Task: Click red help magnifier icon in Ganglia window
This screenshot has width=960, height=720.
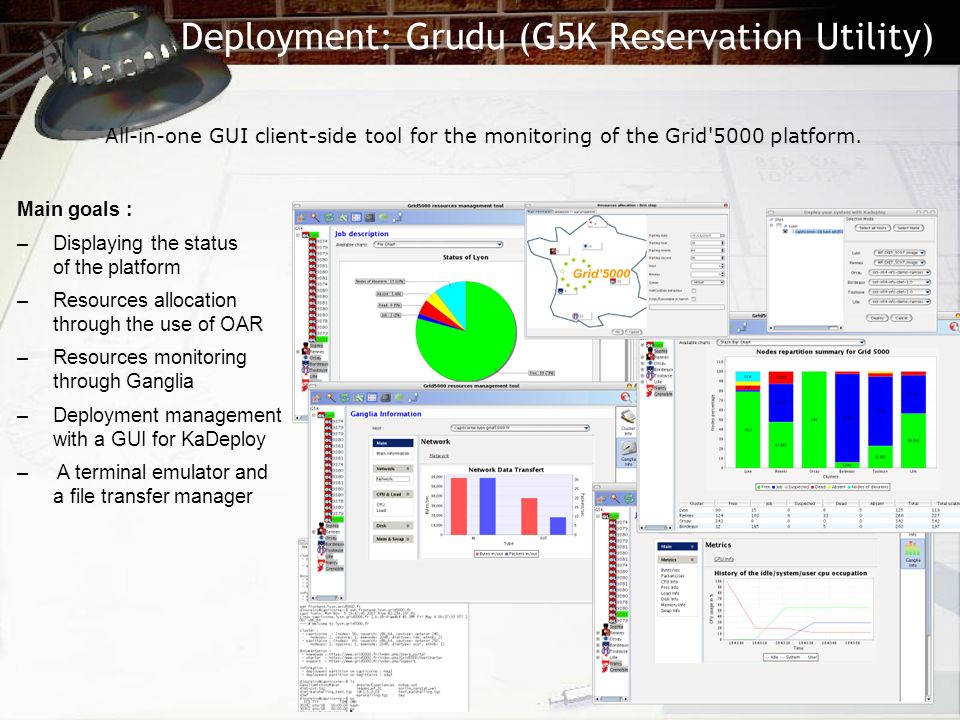Action: click(626, 397)
